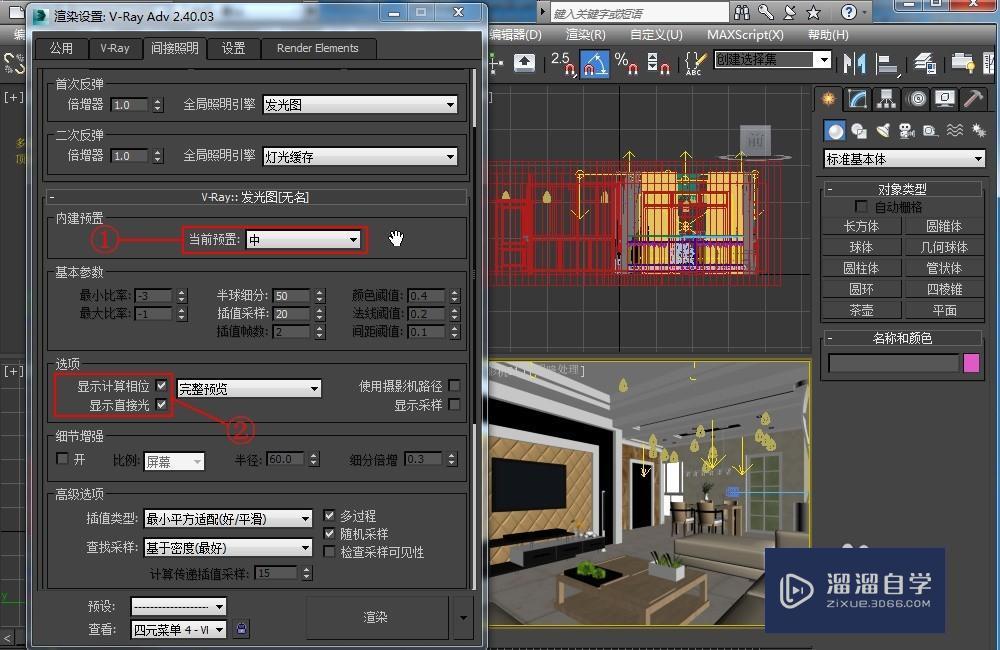Select the Create panel tab icon
Viewport: 1000px width, 650px height.
[x=828, y=100]
